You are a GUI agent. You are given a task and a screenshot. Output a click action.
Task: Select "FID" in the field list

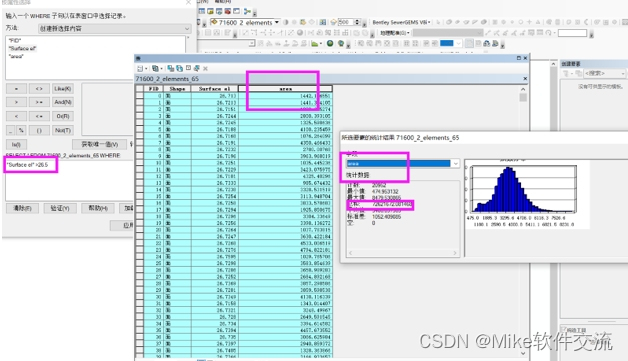[x=15, y=40]
